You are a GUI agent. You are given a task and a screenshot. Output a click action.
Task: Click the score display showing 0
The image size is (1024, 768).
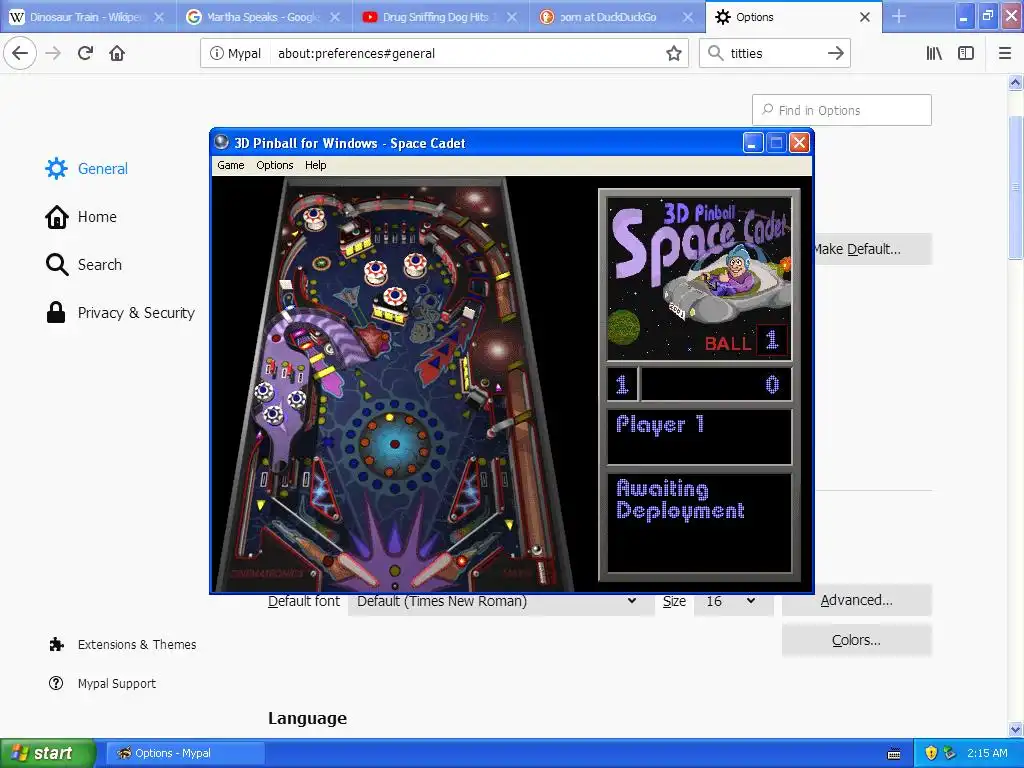(x=716, y=384)
